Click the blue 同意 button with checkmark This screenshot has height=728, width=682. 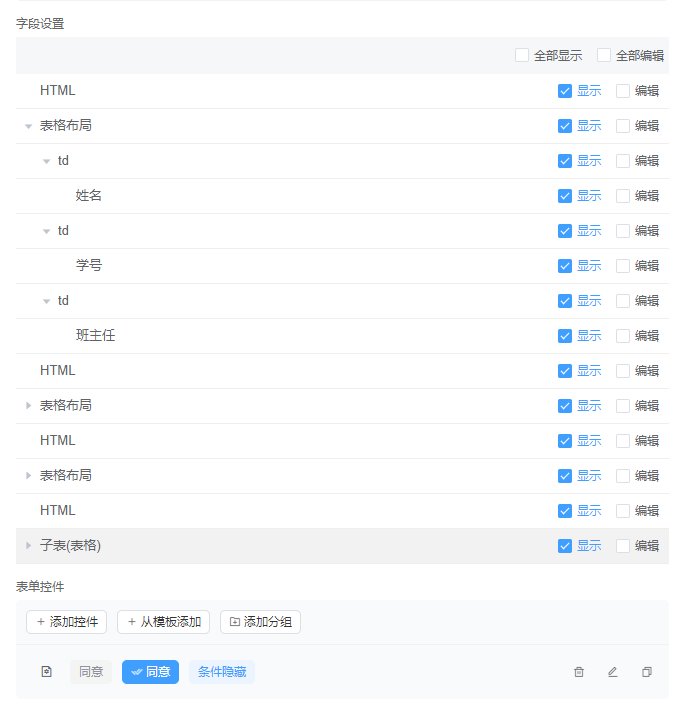coord(150,672)
